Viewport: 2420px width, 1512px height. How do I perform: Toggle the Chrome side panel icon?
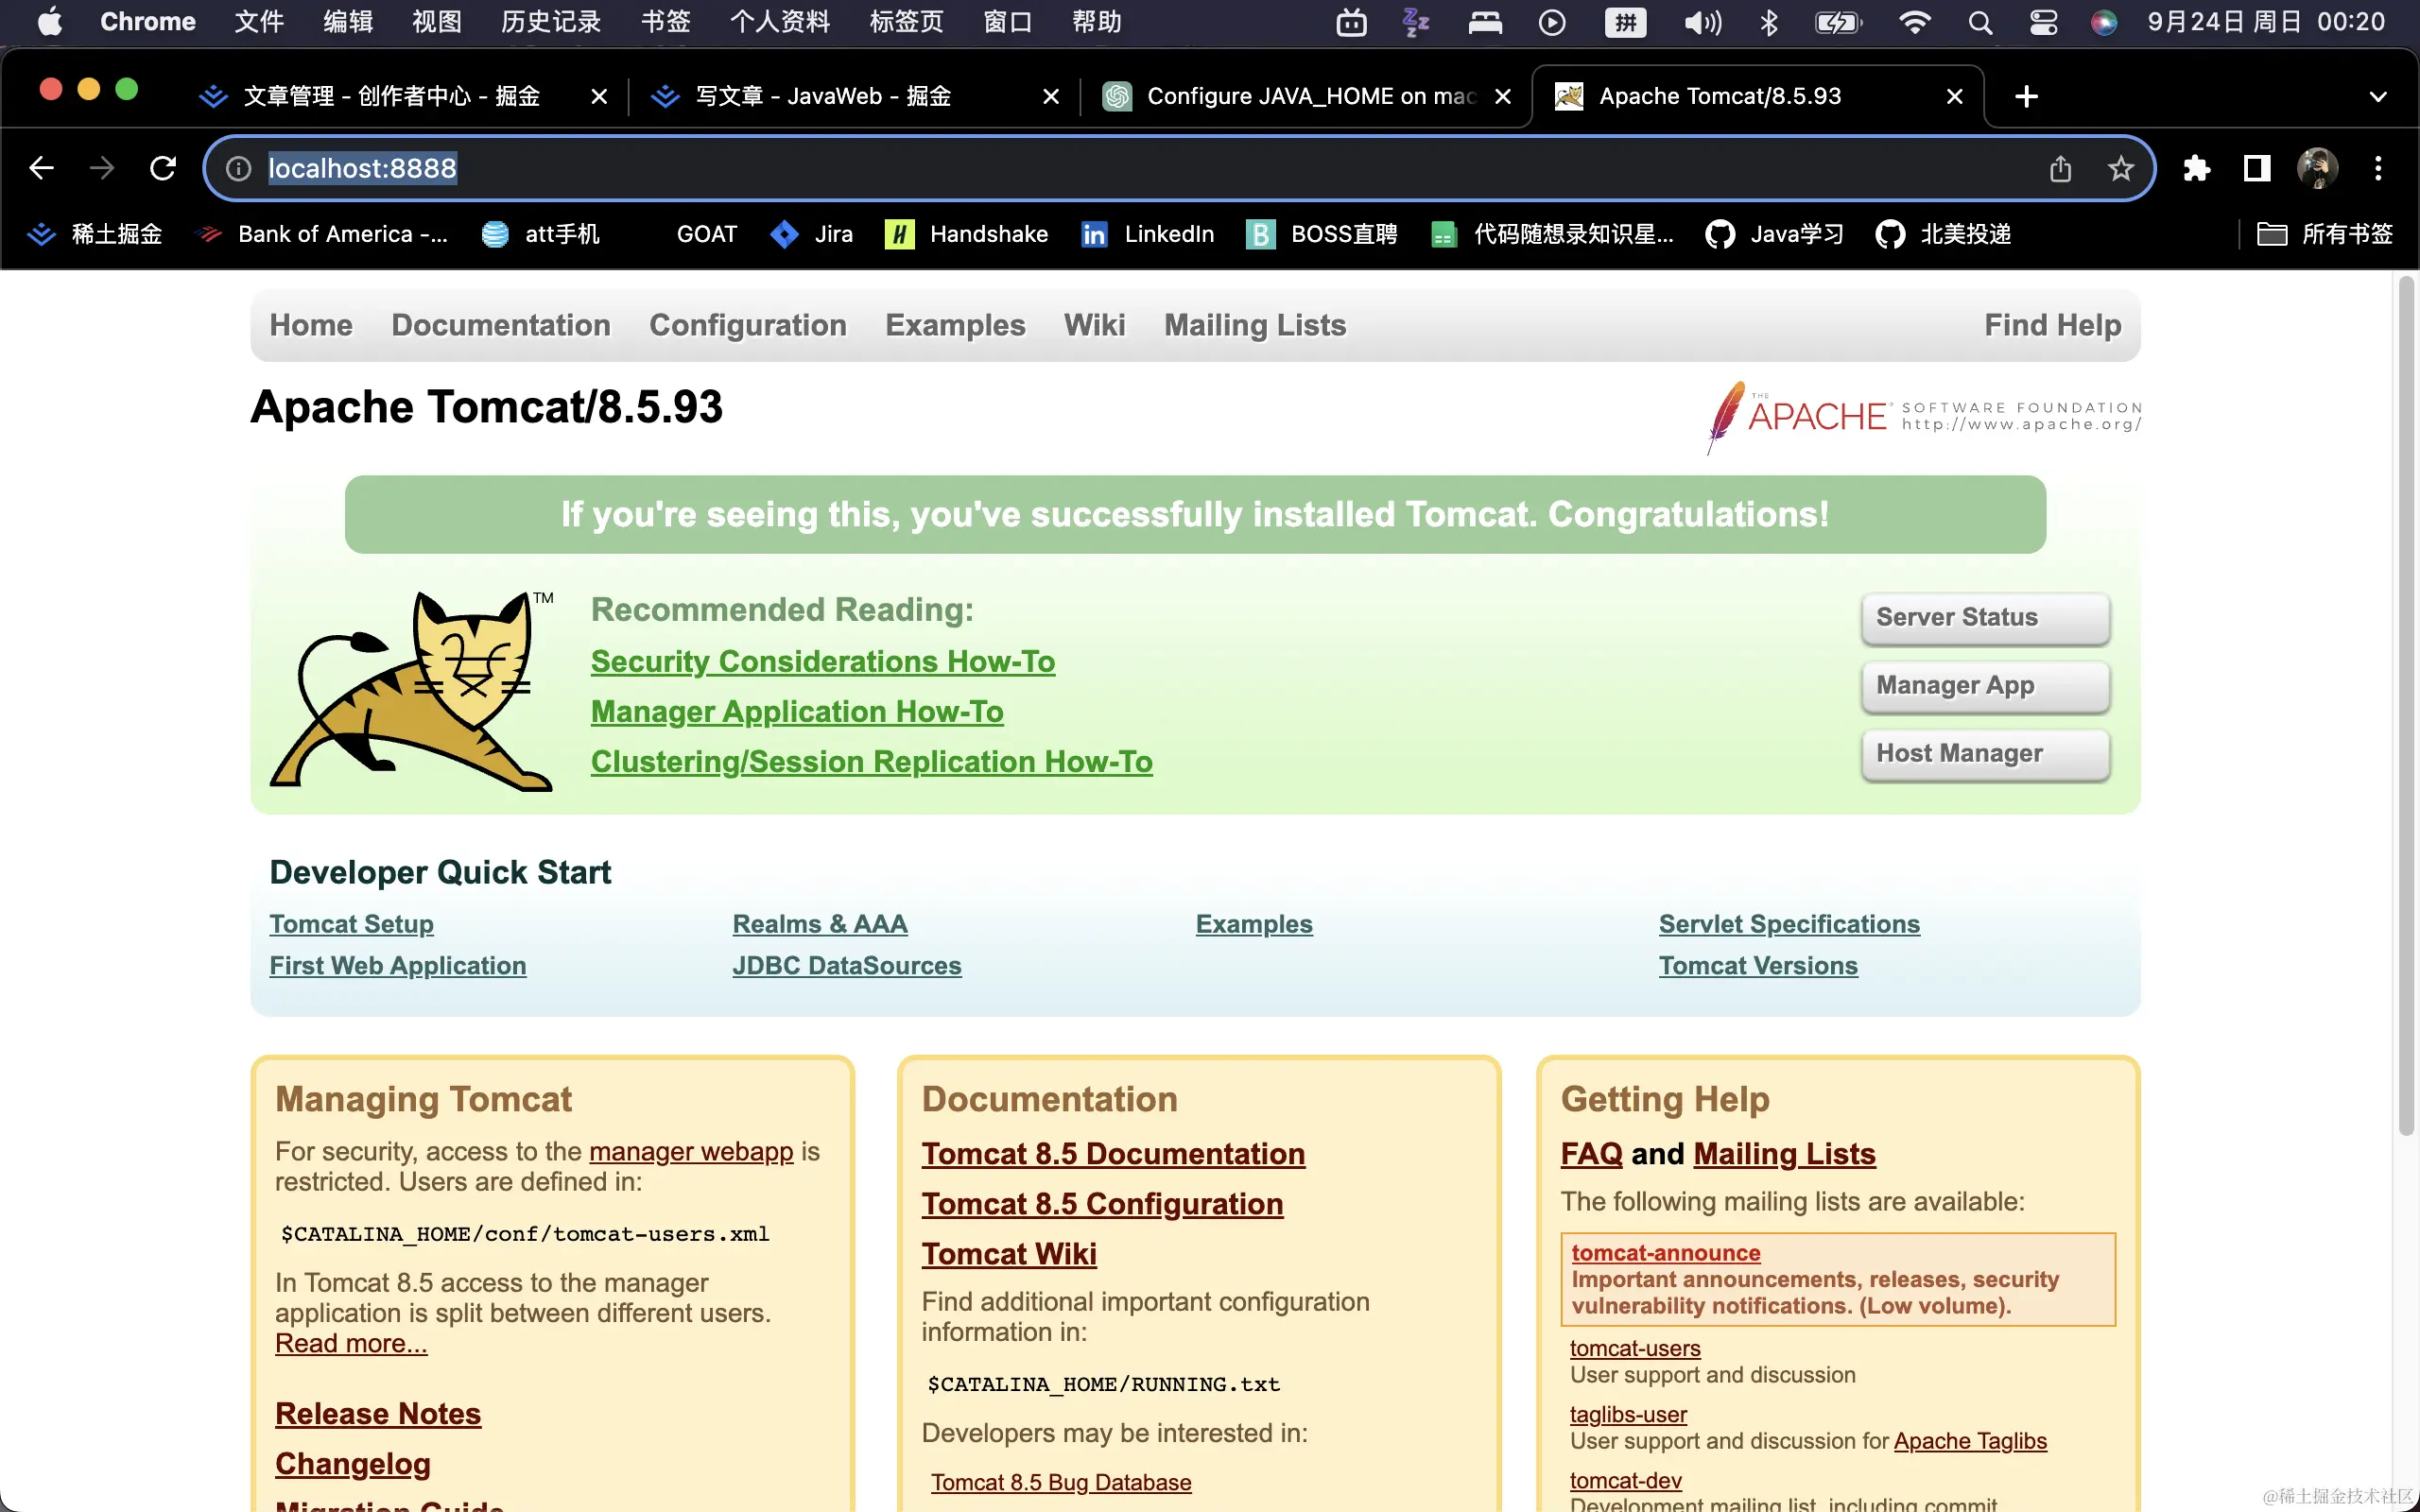click(2257, 168)
